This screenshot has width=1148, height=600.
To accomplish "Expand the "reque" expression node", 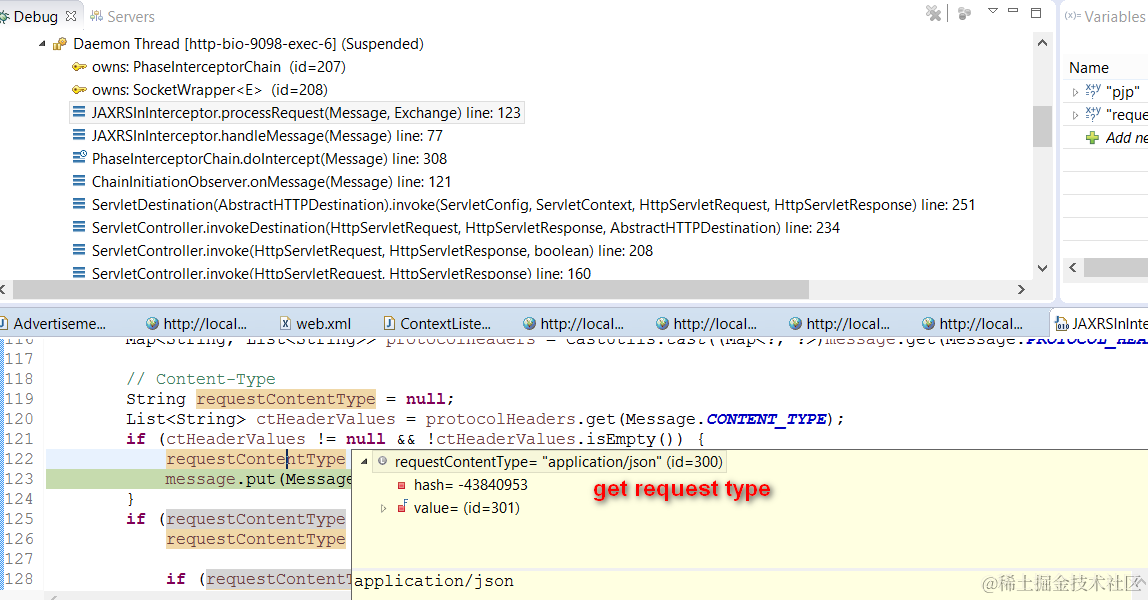I will tap(1075, 115).
